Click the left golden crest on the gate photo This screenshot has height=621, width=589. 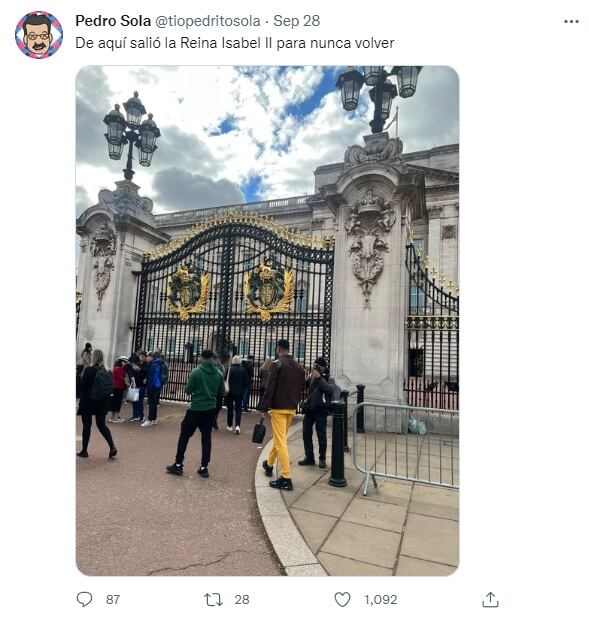click(x=187, y=291)
